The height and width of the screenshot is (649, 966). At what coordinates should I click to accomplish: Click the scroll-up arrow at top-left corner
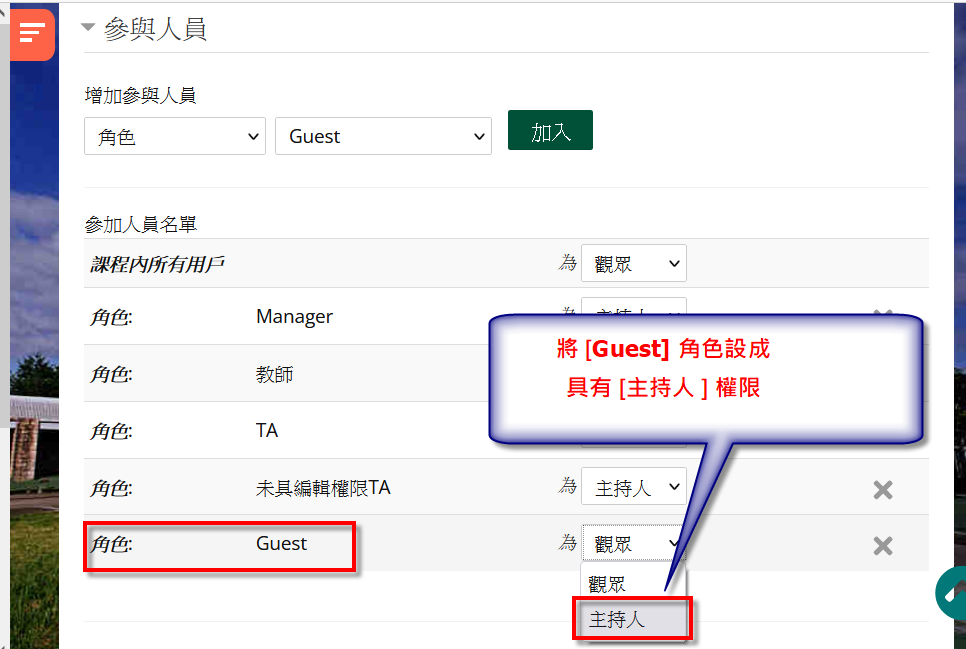tap(4, 10)
